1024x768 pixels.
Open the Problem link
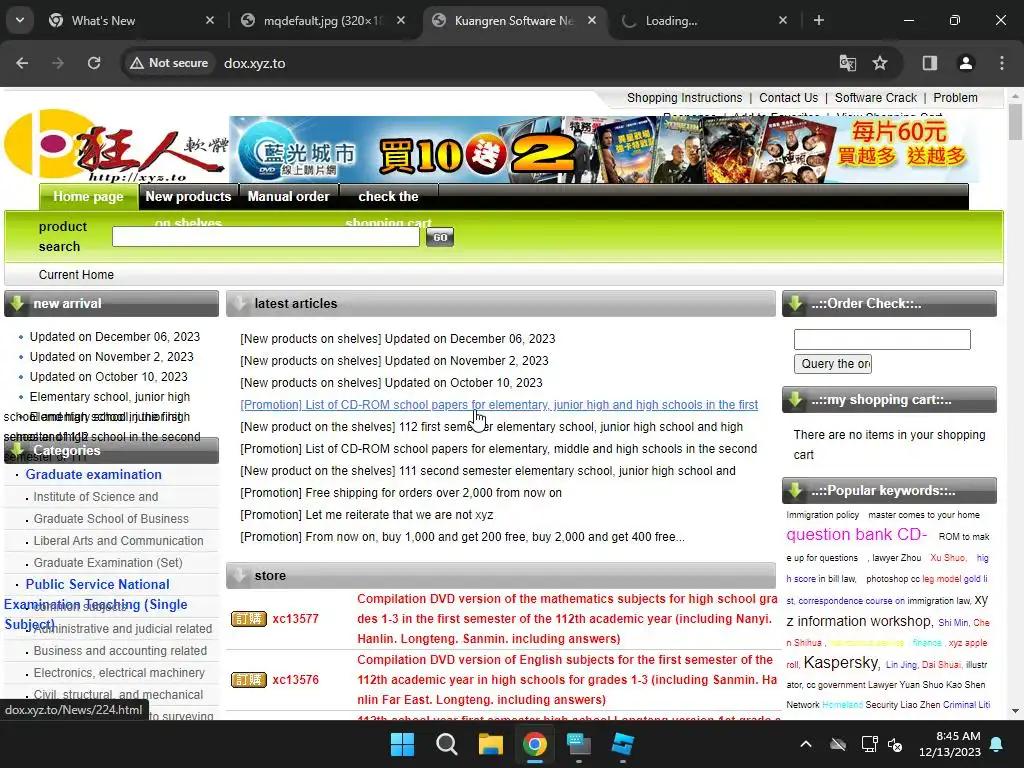pyautogui.click(x=955, y=98)
